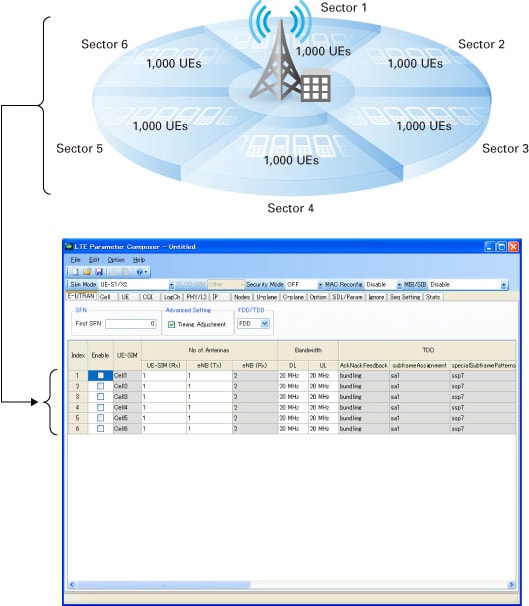Expand the Sim Mode UE-S1/X2 dropdown
The height and width of the screenshot is (606, 529).
[171, 285]
